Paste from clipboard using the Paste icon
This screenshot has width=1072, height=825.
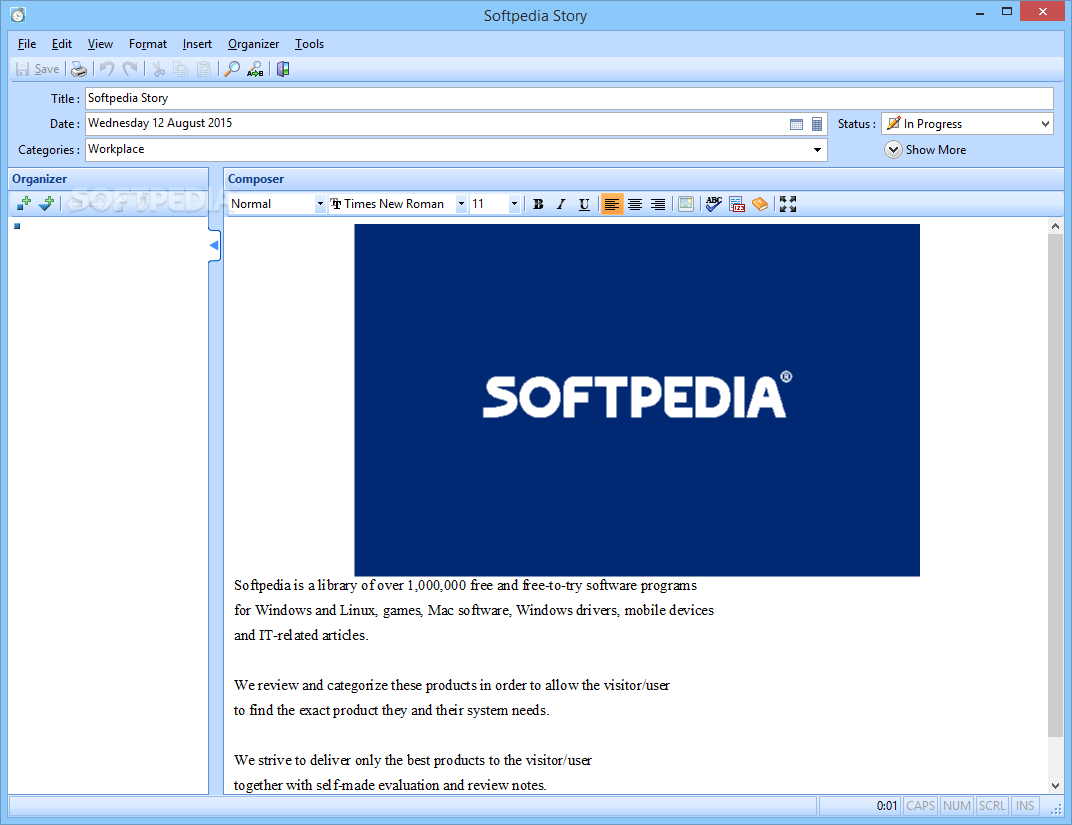pos(204,69)
